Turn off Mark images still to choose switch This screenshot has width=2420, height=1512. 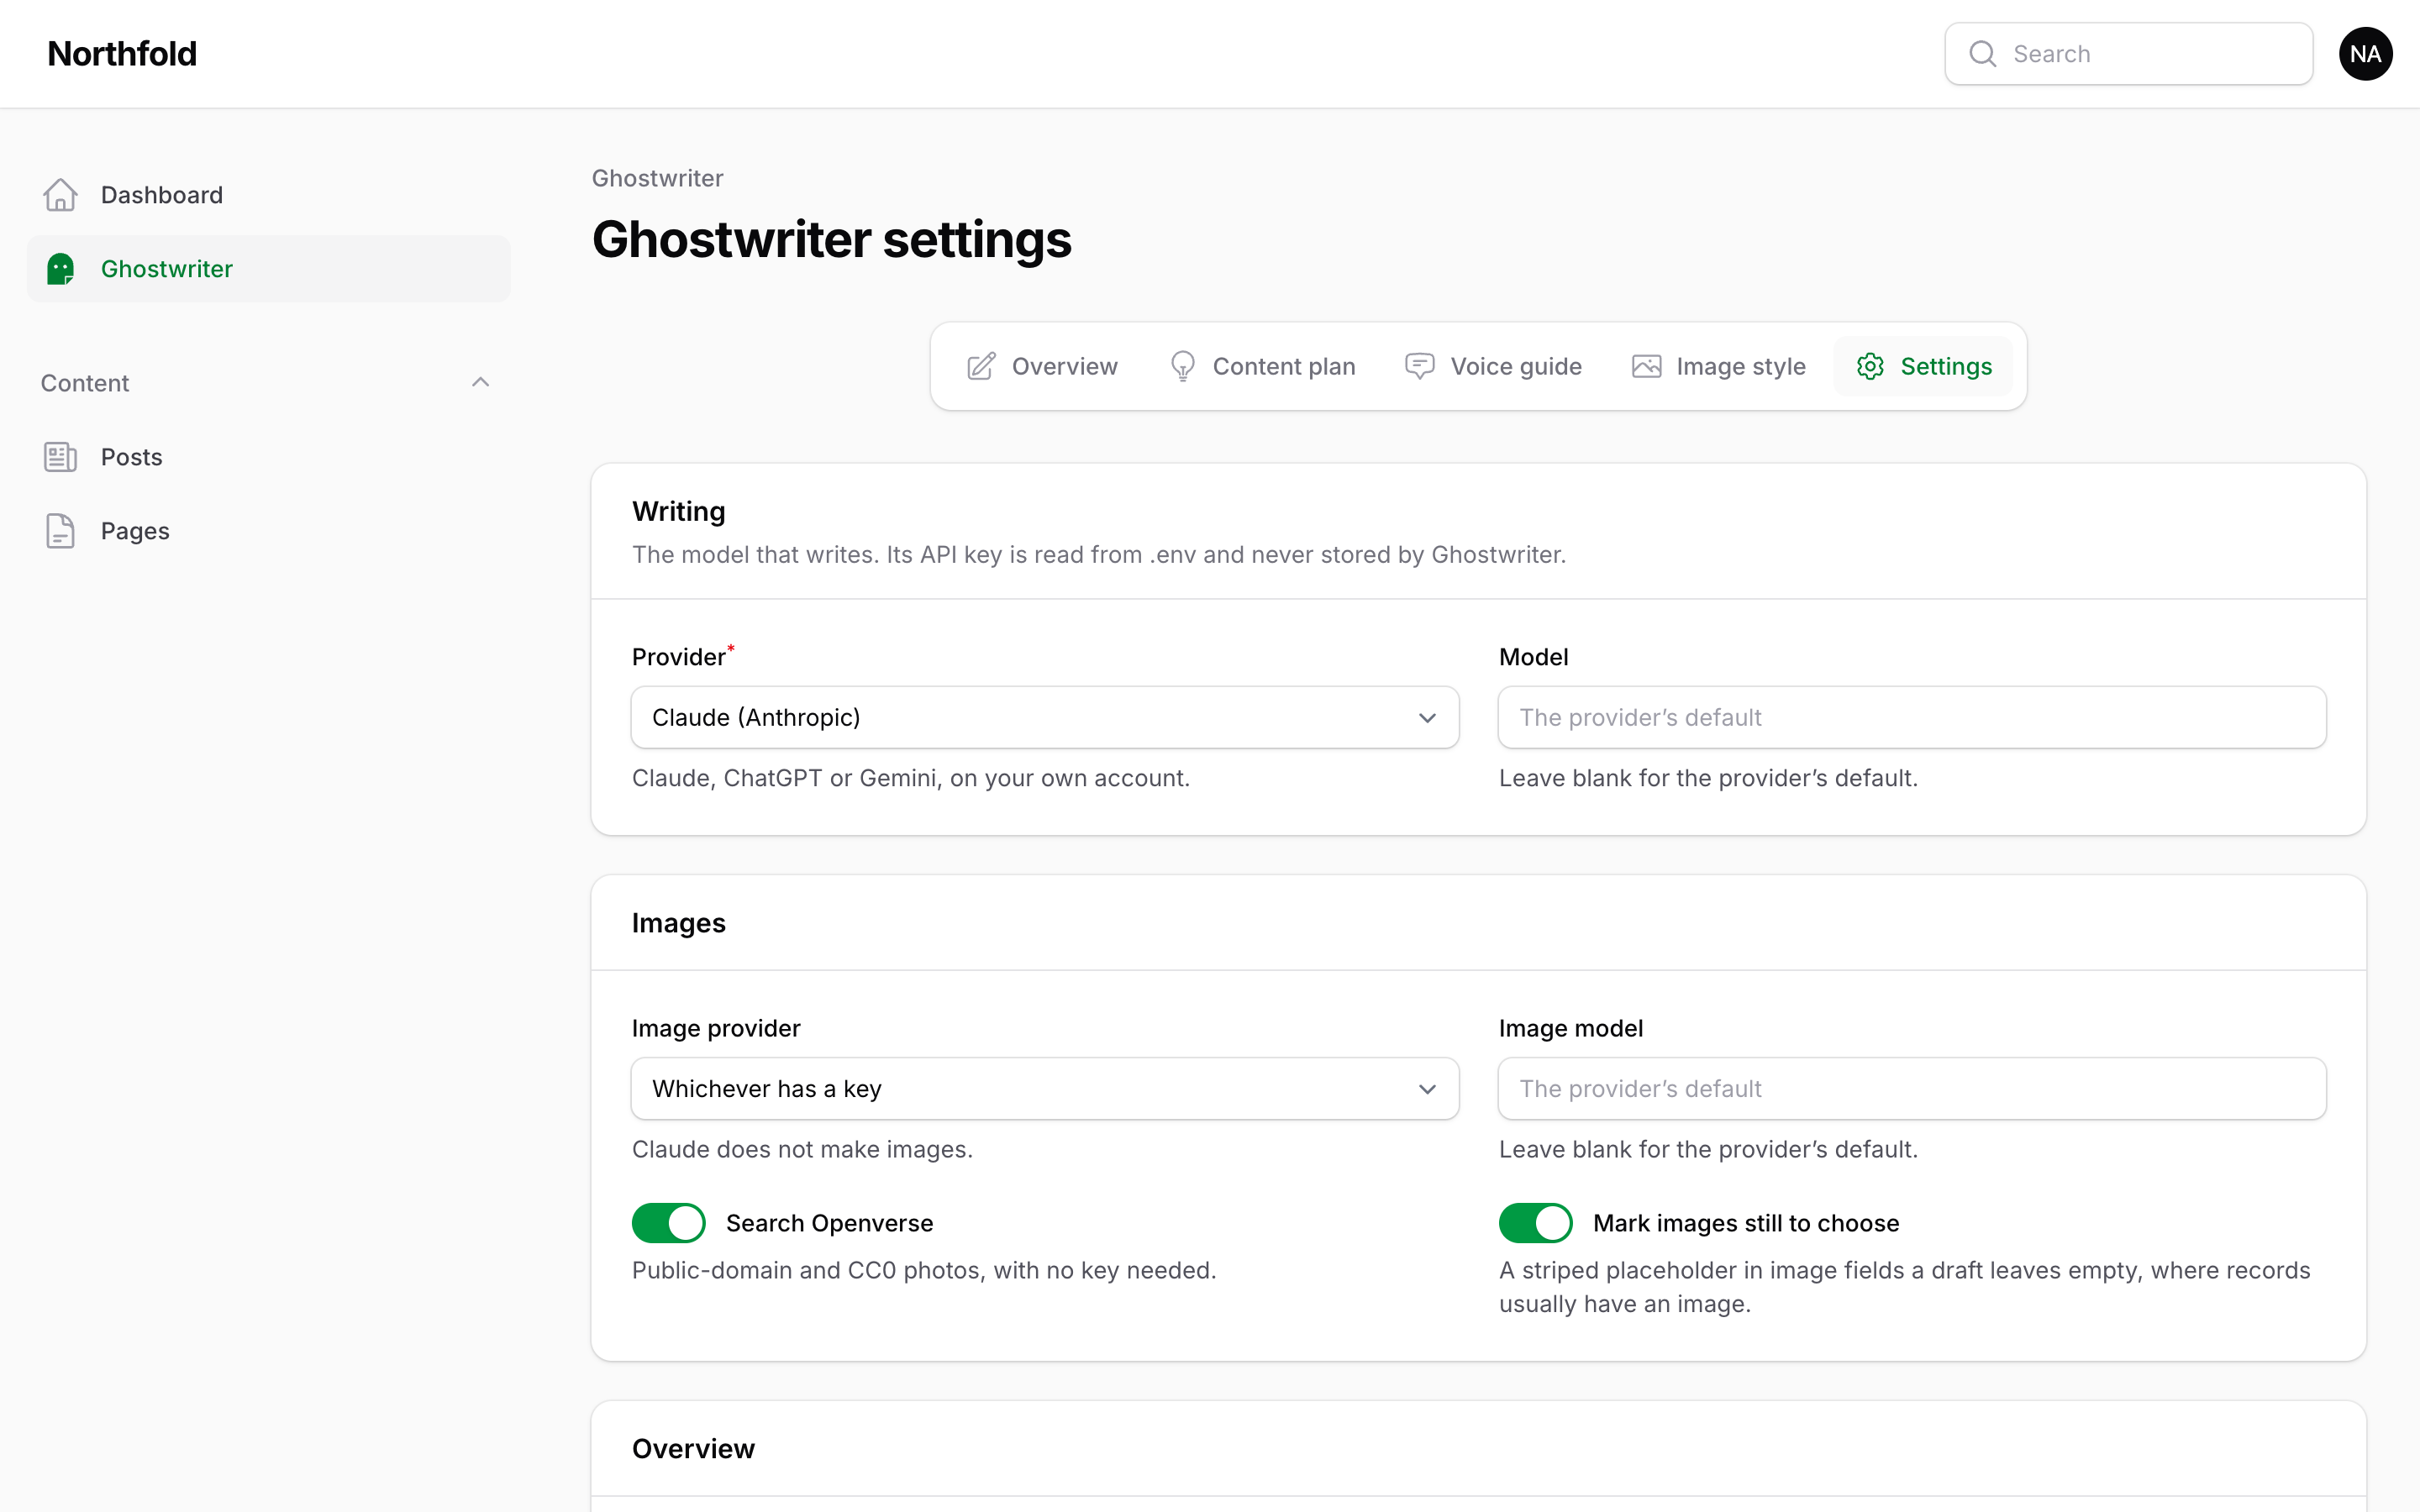coord(1535,1223)
